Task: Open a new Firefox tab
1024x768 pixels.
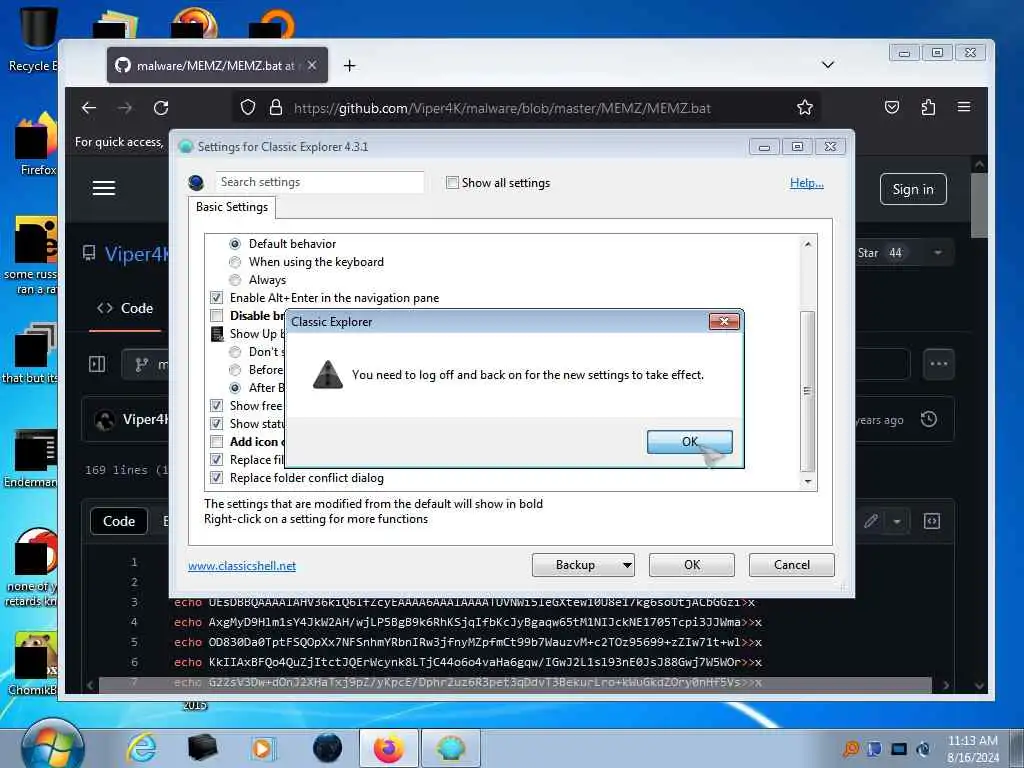Action: (349, 65)
